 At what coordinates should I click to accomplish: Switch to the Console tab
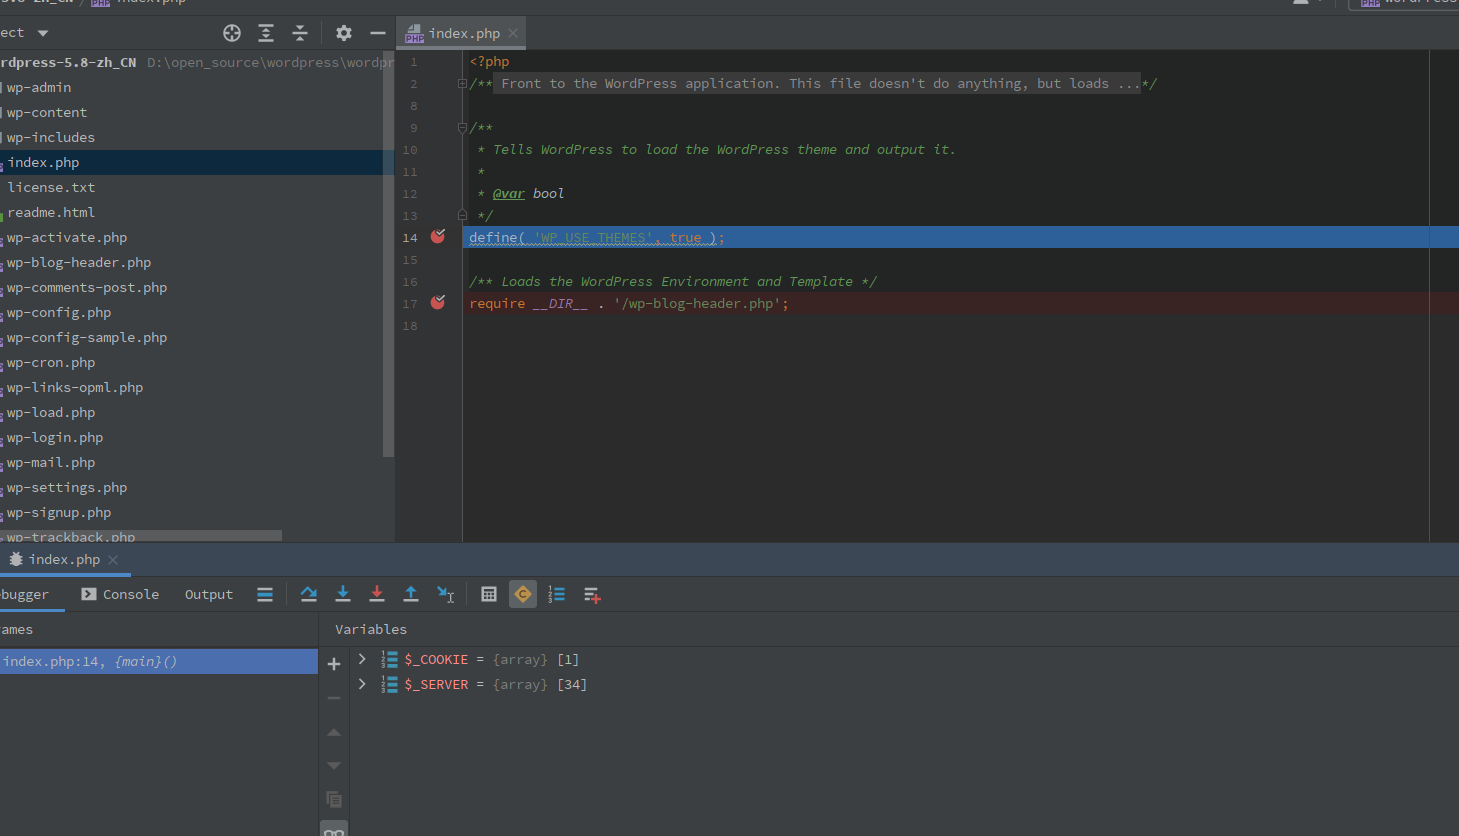(121, 594)
